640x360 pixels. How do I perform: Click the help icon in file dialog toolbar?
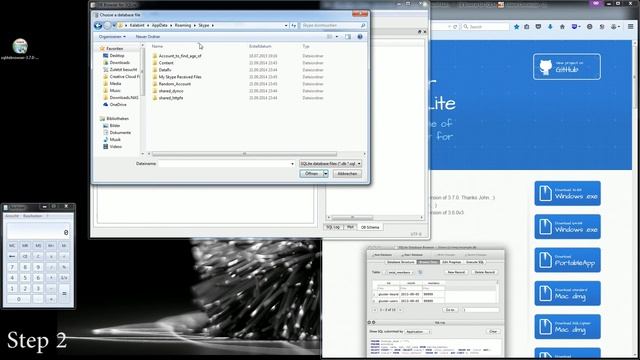pos(360,37)
